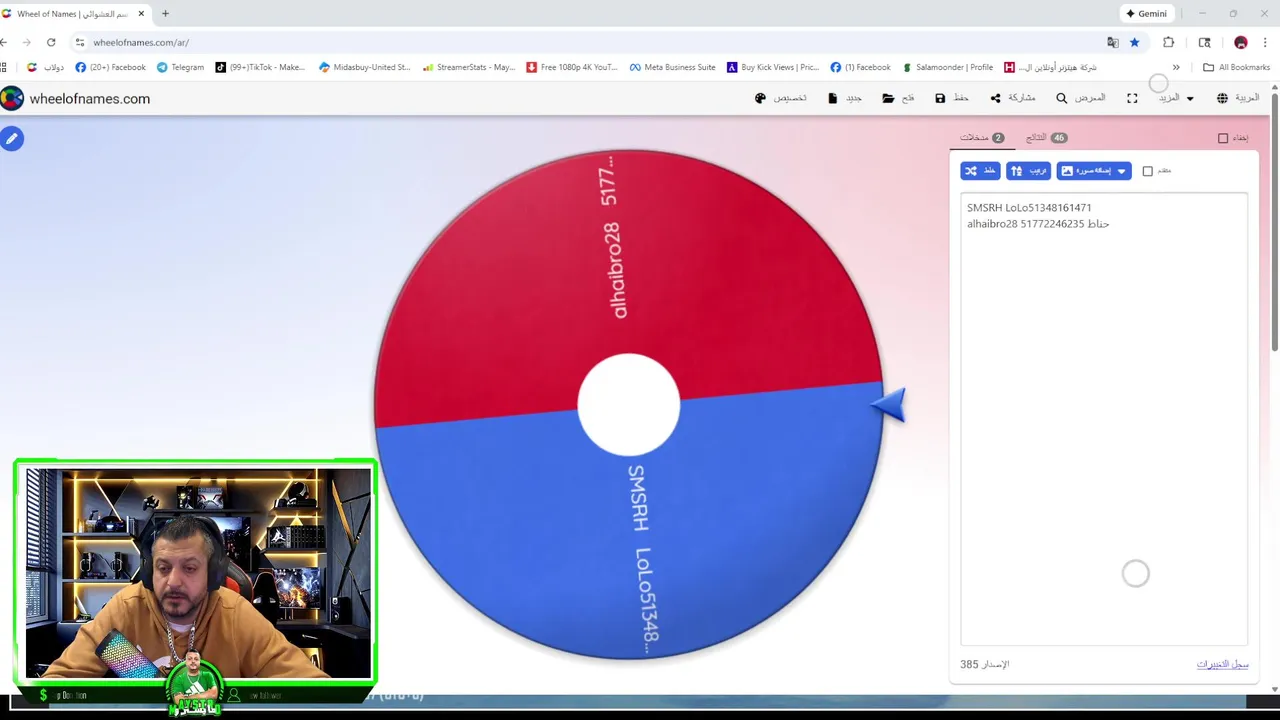
Task: Open the (20+) Facebook bookmark
Action: coord(111,67)
